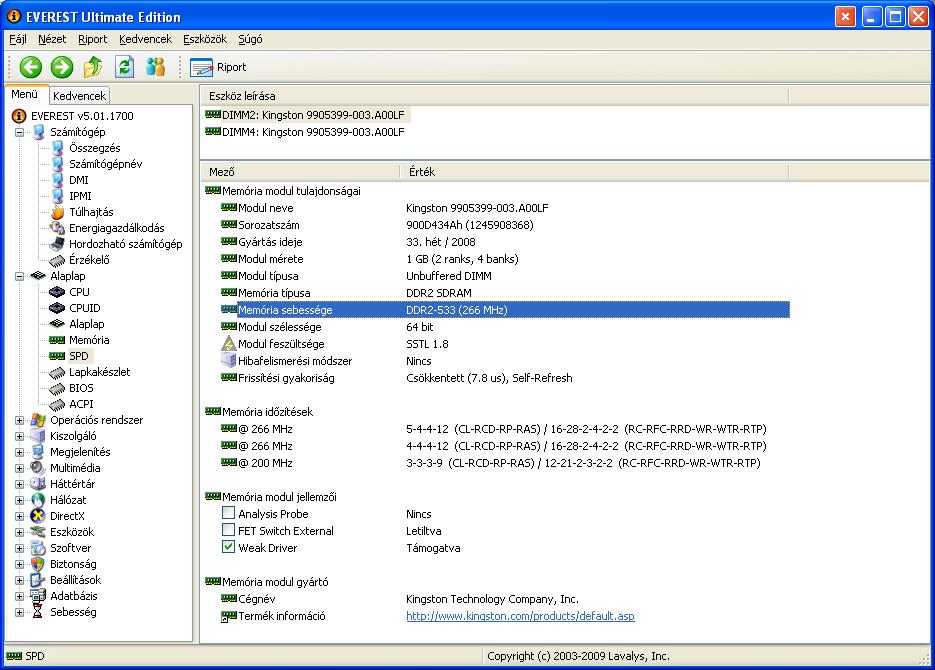The height and width of the screenshot is (670, 935).
Task: Expand the Háttértár node
Action: pyautogui.click(x=20, y=485)
